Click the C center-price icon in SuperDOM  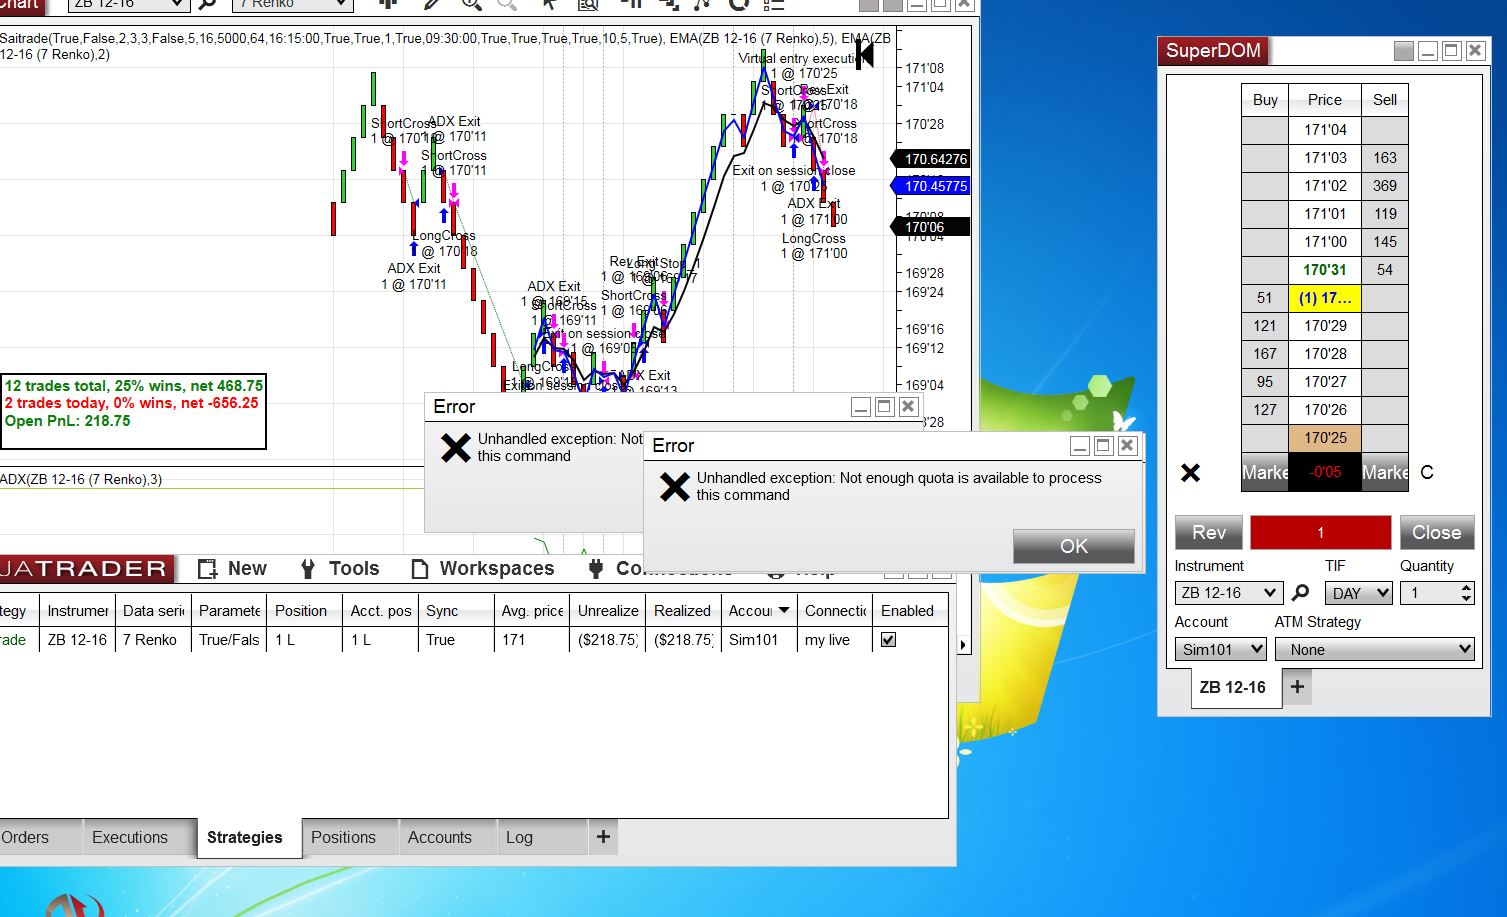[1427, 472]
